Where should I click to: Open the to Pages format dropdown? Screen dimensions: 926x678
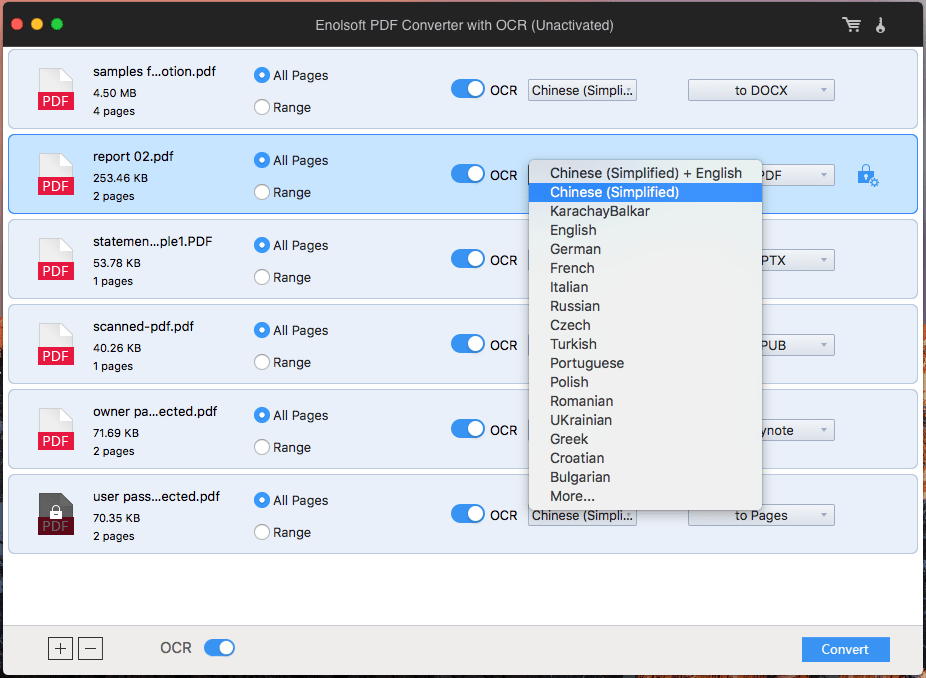761,516
